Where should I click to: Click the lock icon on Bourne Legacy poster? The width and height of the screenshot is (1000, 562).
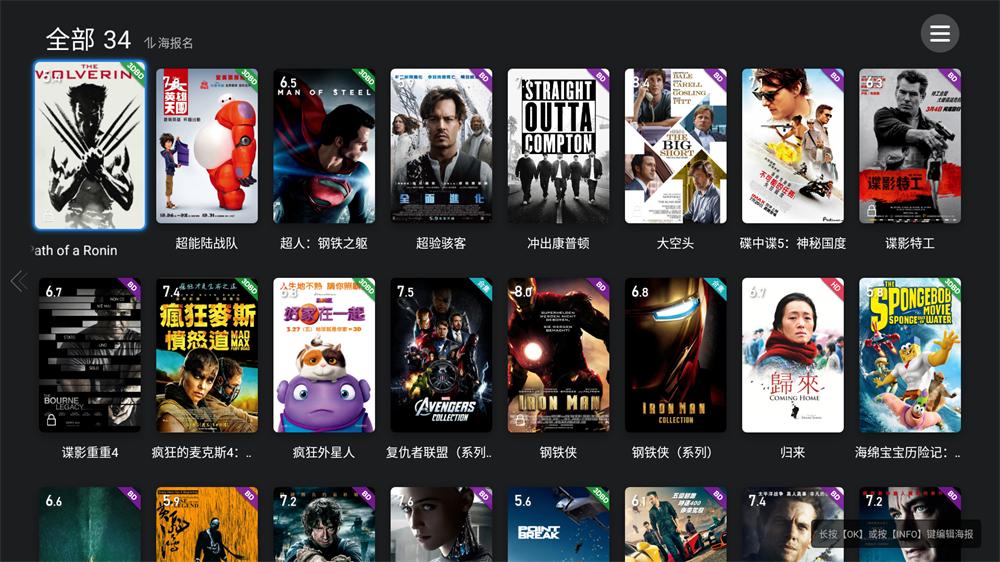(51, 420)
